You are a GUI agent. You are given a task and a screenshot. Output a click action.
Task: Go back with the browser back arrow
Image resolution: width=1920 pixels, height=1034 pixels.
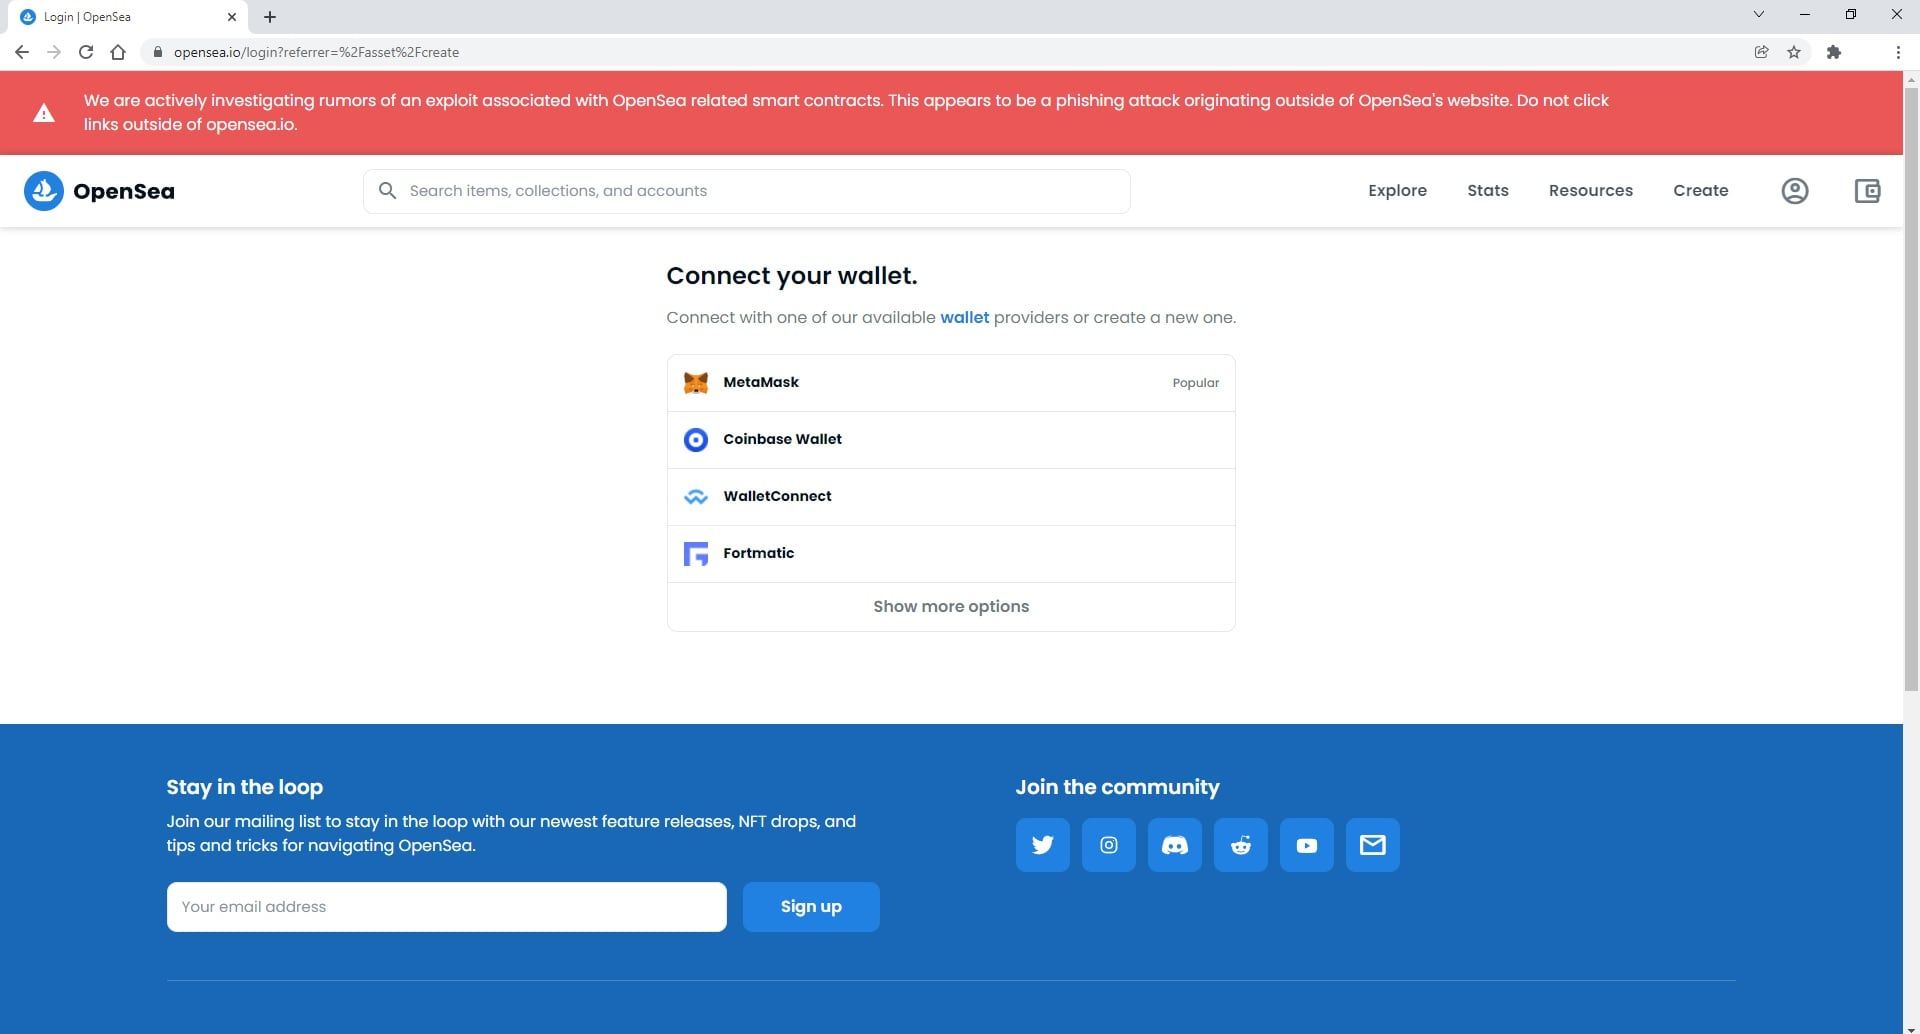tap(22, 52)
